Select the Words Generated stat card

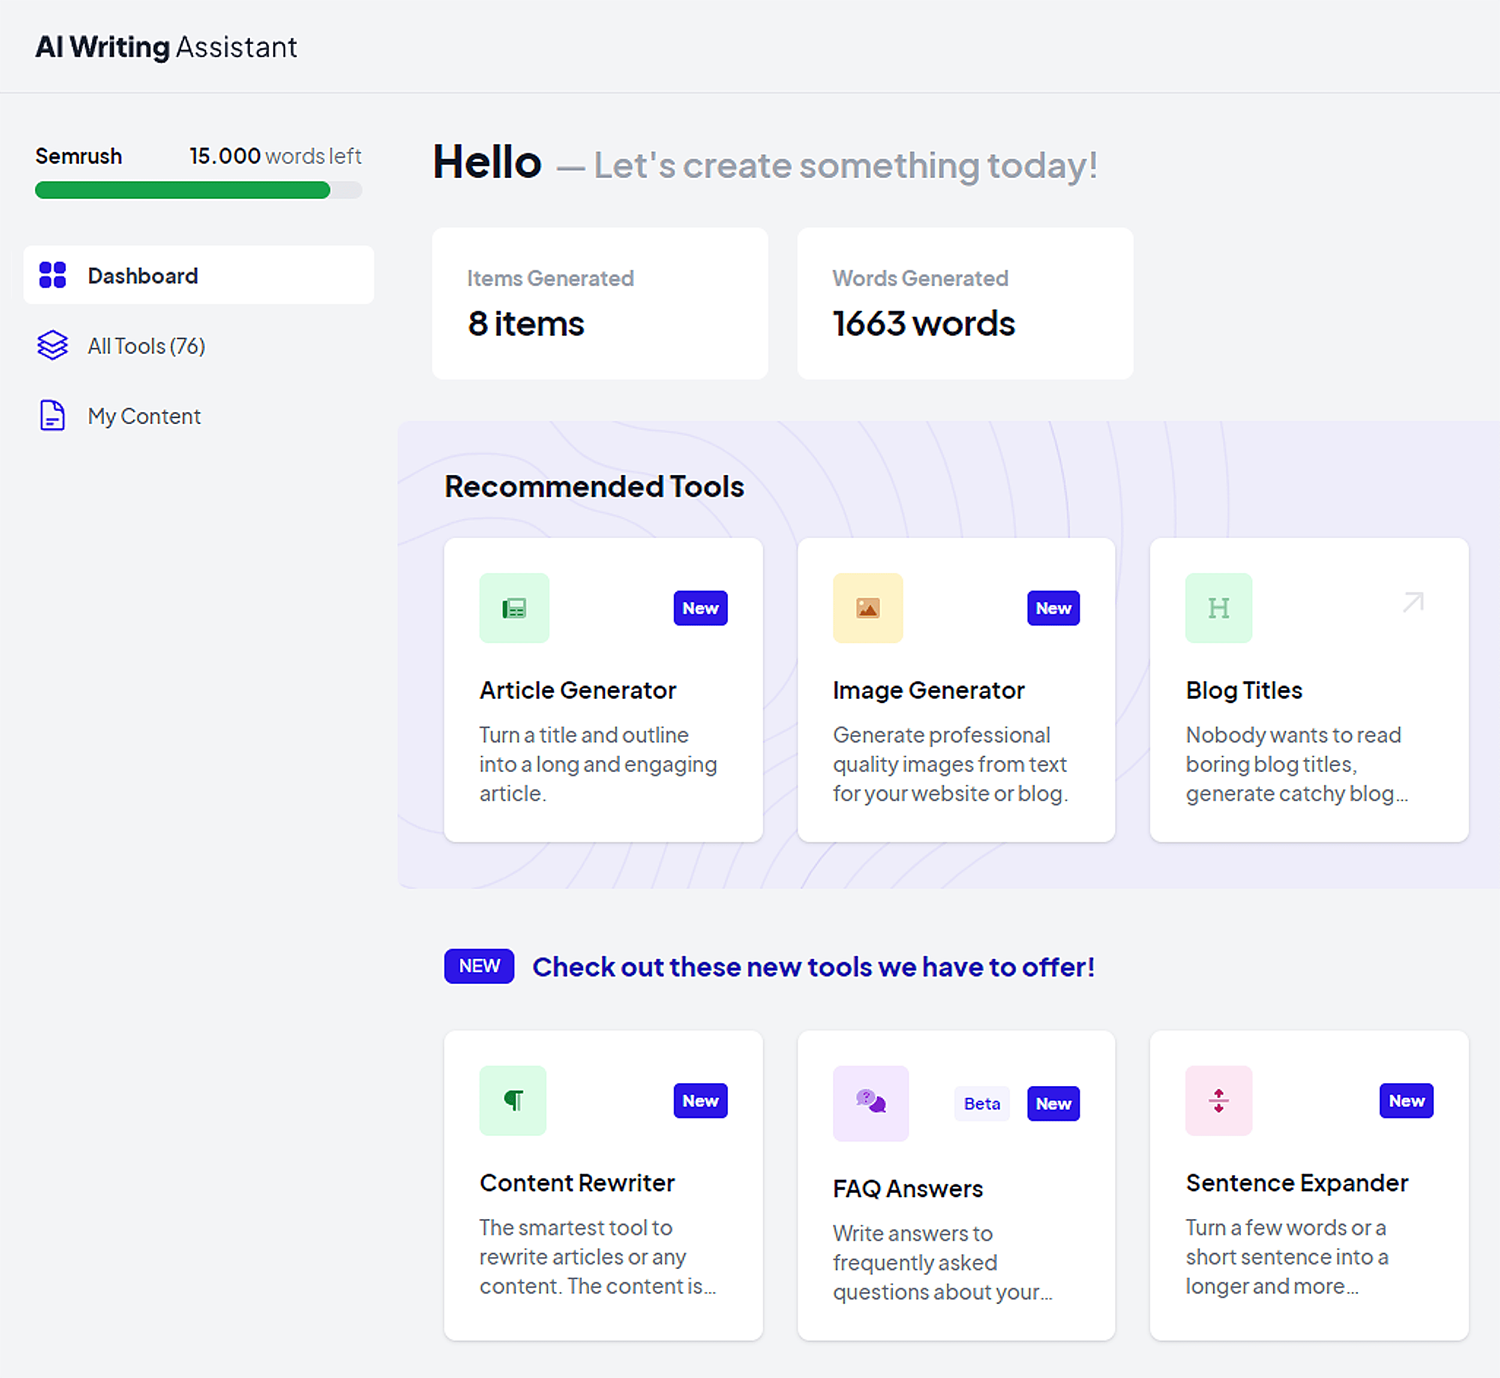click(x=965, y=303)
